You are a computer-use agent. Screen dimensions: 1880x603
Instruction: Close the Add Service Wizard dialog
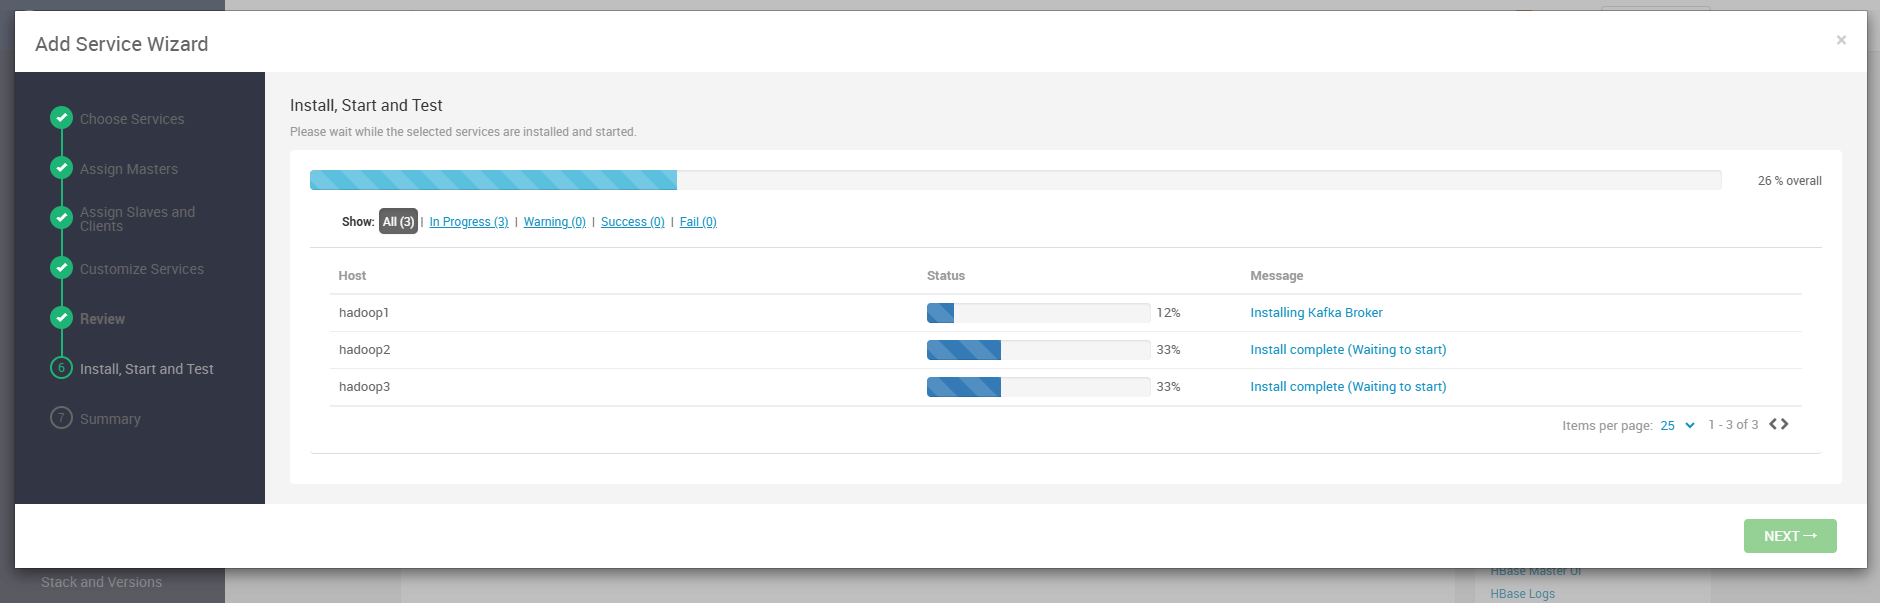tap(1841, 40)
